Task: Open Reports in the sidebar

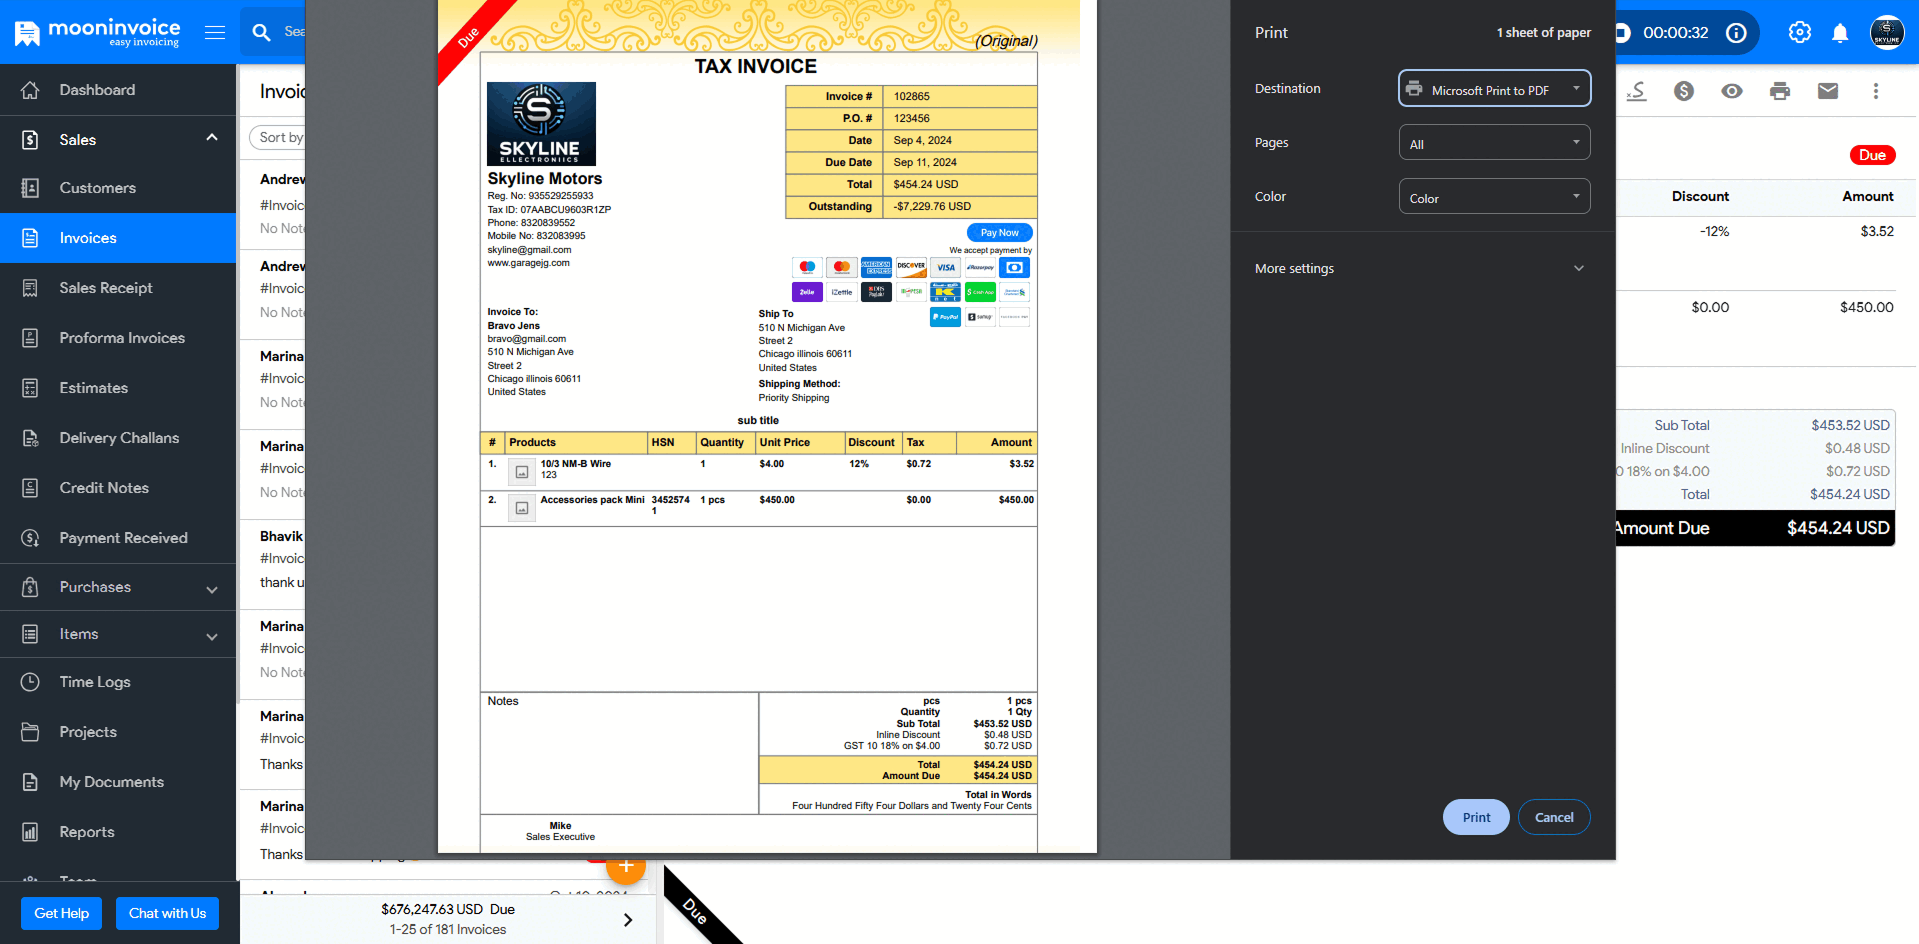Action: point(118,832)
